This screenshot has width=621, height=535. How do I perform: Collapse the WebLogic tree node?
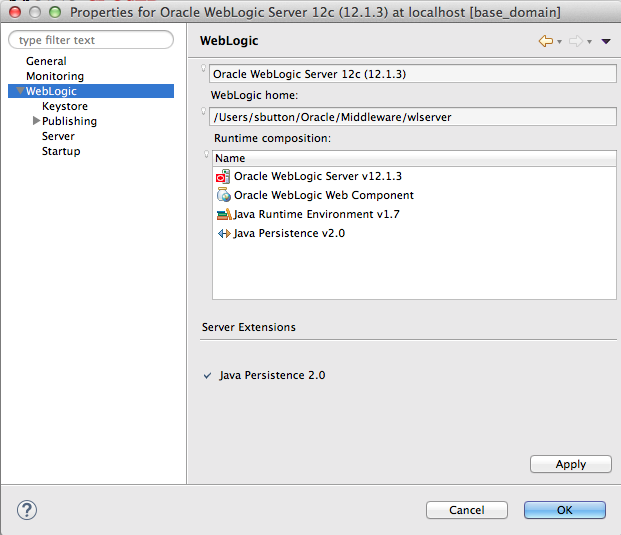tap(20, 91)
